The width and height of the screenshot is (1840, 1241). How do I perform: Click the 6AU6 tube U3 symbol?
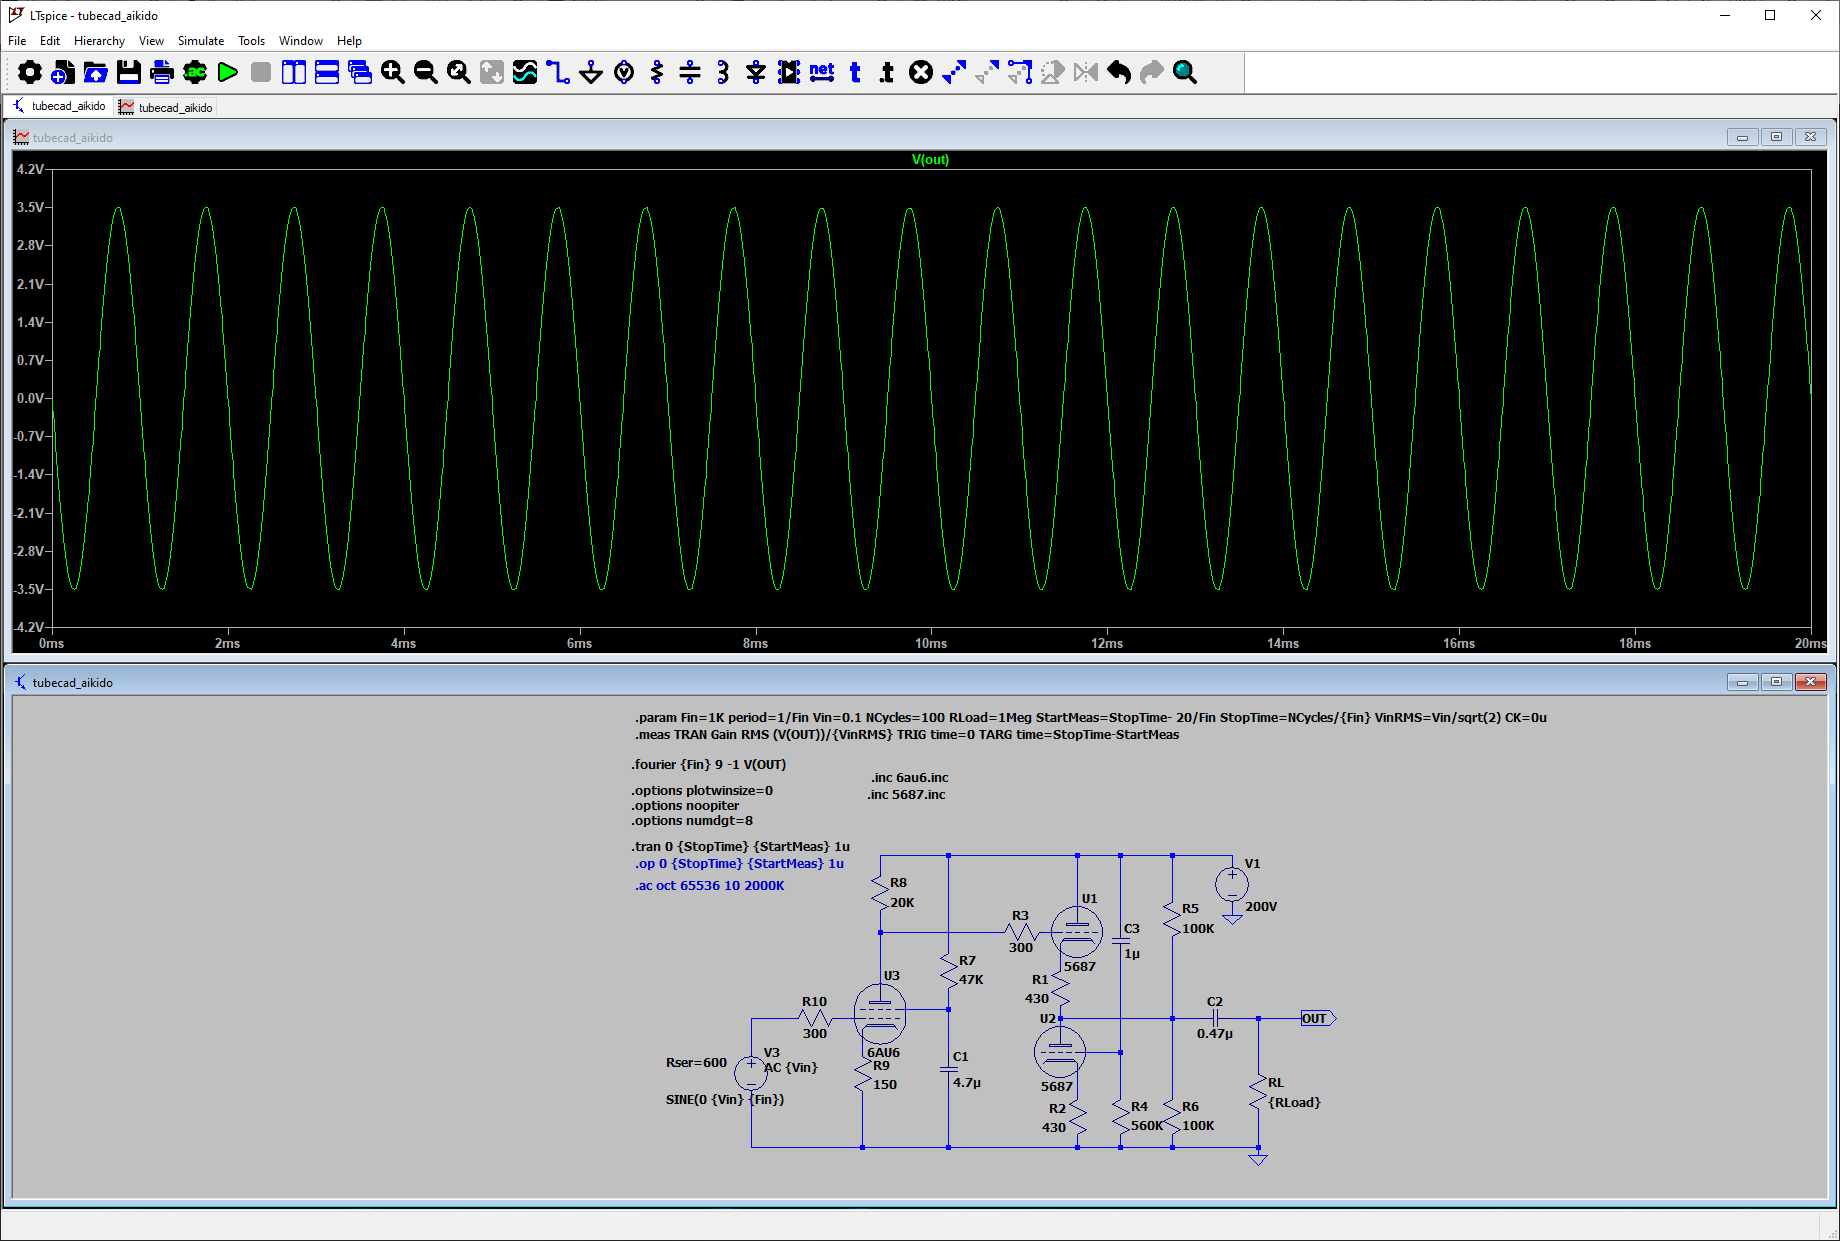coord(880,1013)
